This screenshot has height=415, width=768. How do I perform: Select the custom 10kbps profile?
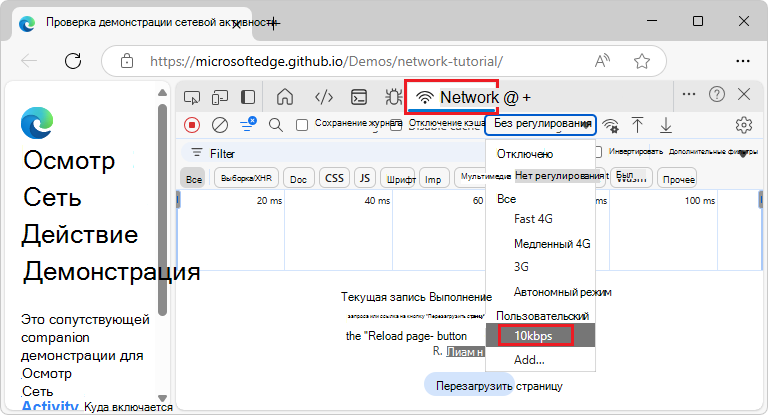click(x=541, y=336)
